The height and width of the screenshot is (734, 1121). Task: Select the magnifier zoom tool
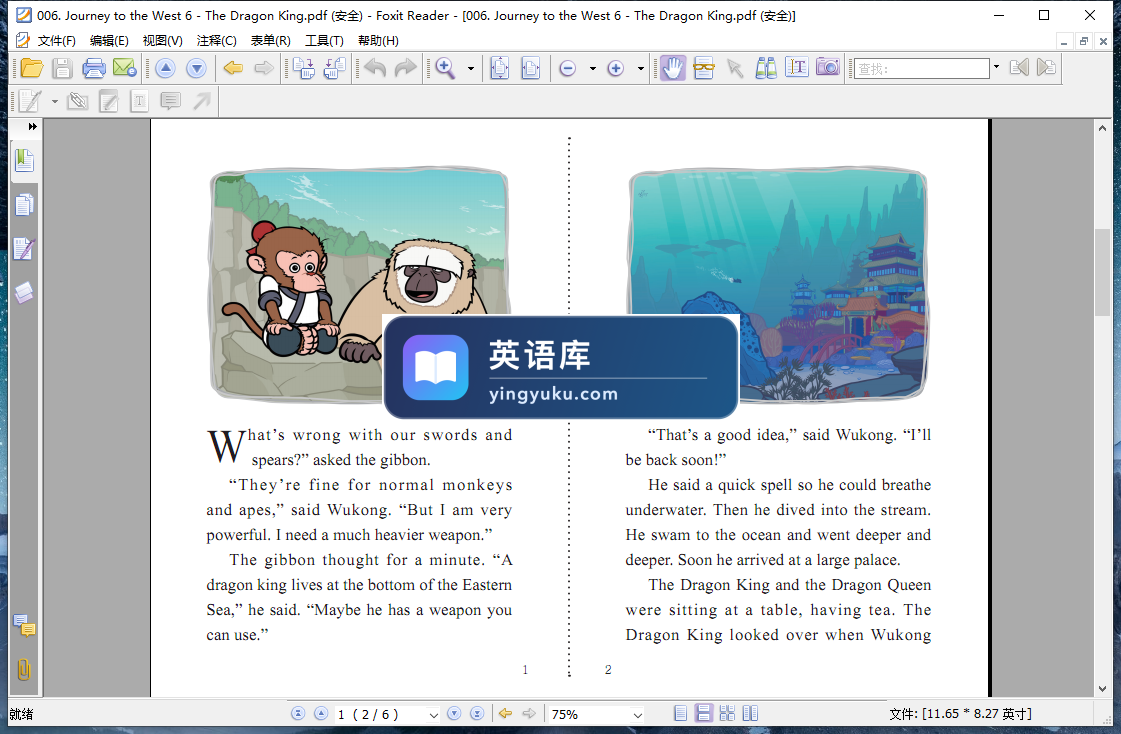pyautogui.click(x=445, y=68)
